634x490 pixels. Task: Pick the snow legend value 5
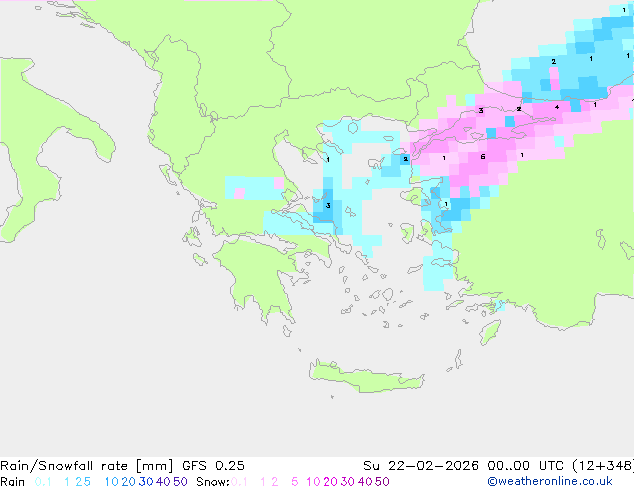(295, 482)
